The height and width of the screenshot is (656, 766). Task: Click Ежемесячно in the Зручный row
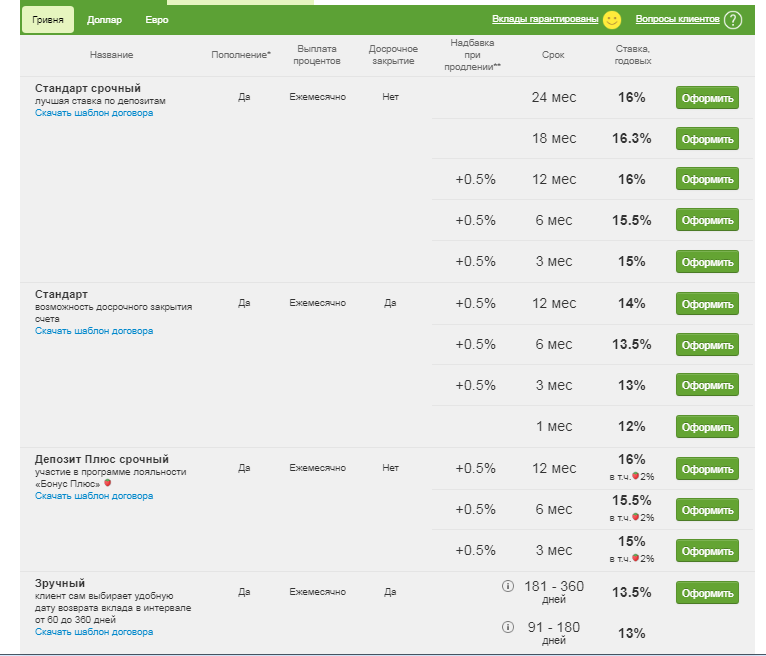click(318, 592)
